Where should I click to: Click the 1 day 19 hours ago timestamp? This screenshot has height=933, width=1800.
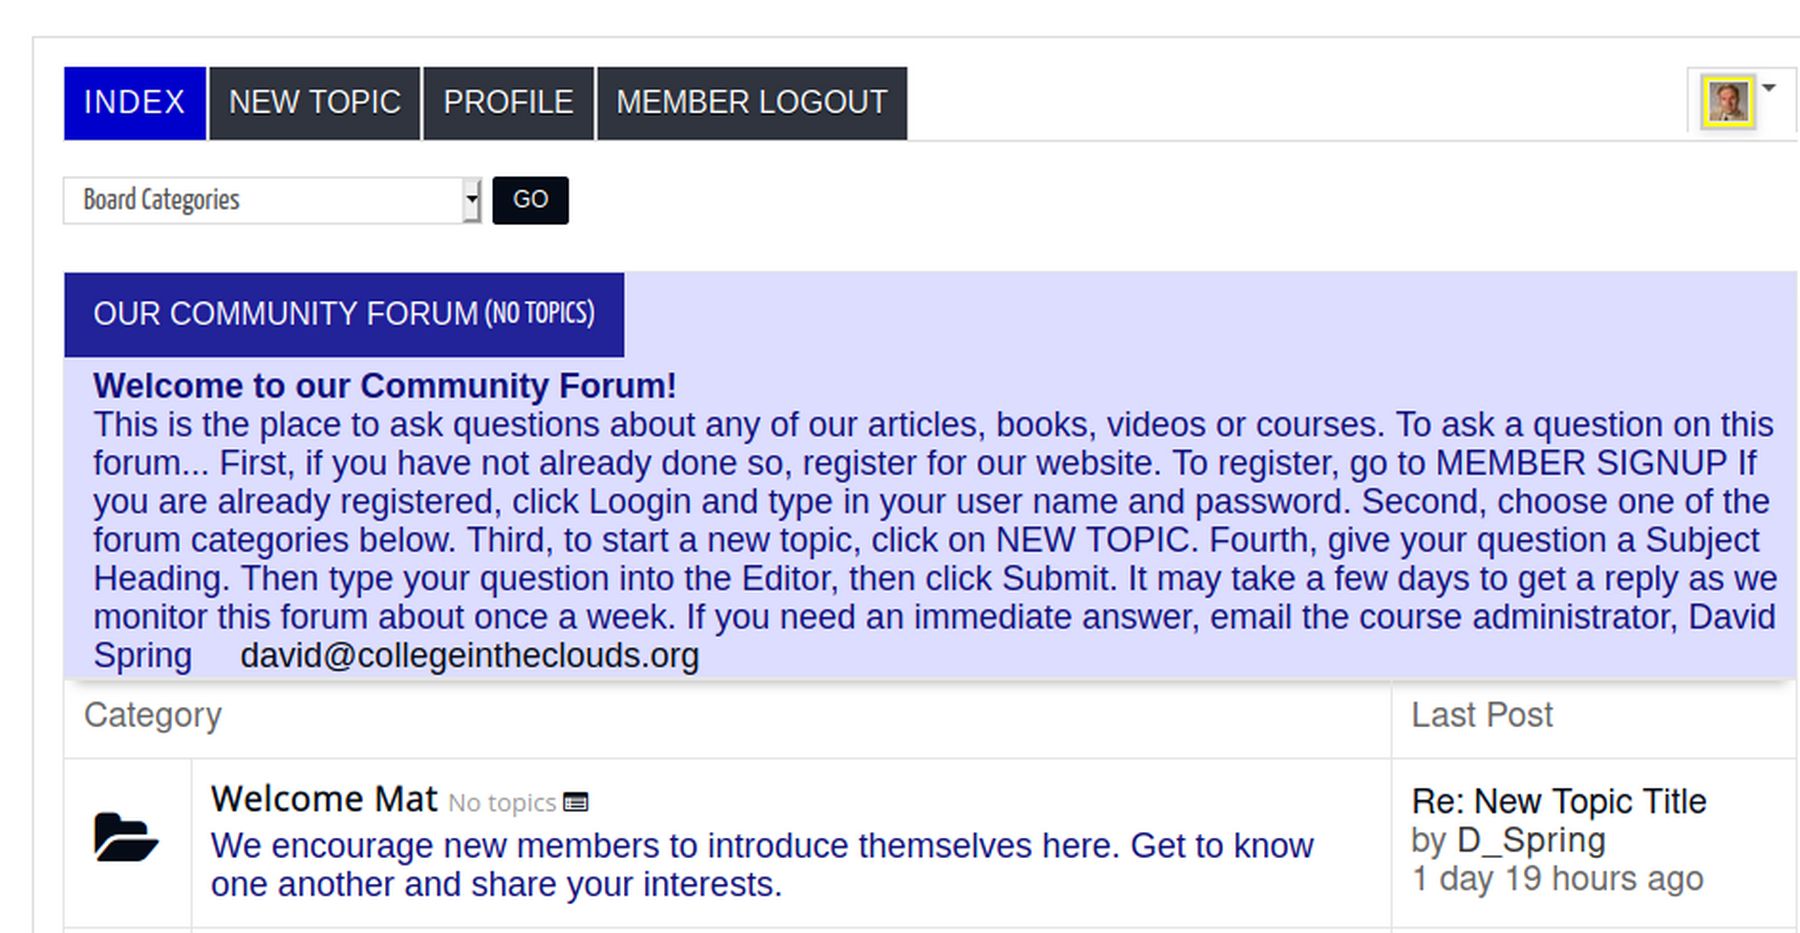tap(1556, 879)
